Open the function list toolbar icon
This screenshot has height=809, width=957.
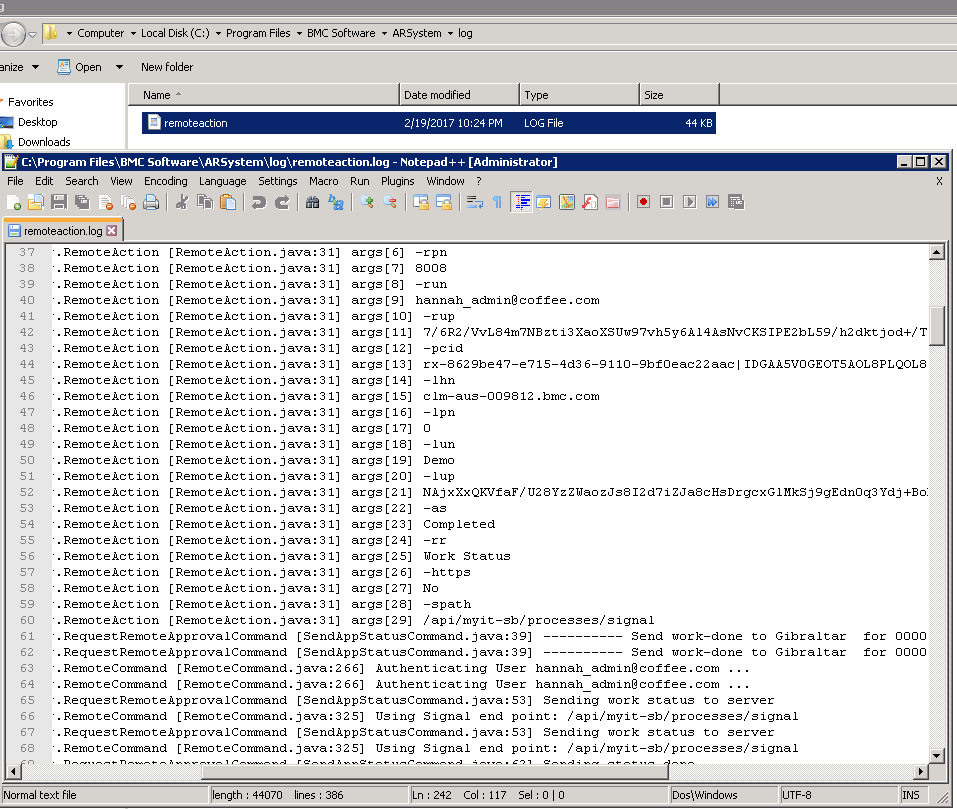[x=590, y=203]
